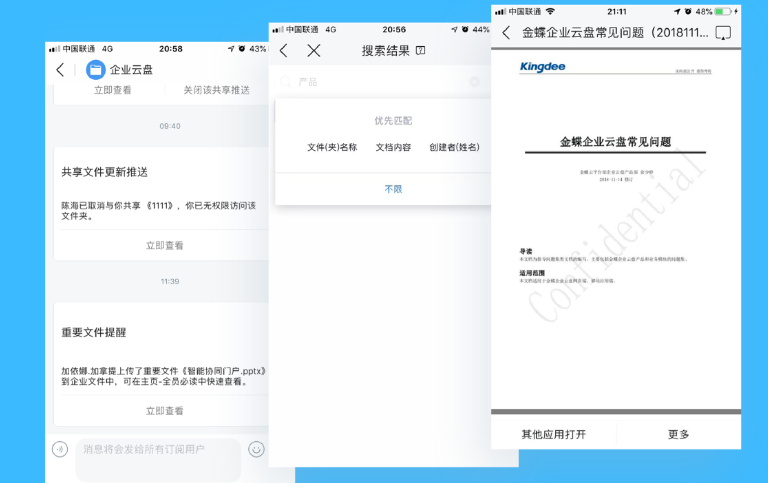Click 其他应用打开 button
The width and height of the screenshot is (768, 483).
coord(554,435)
